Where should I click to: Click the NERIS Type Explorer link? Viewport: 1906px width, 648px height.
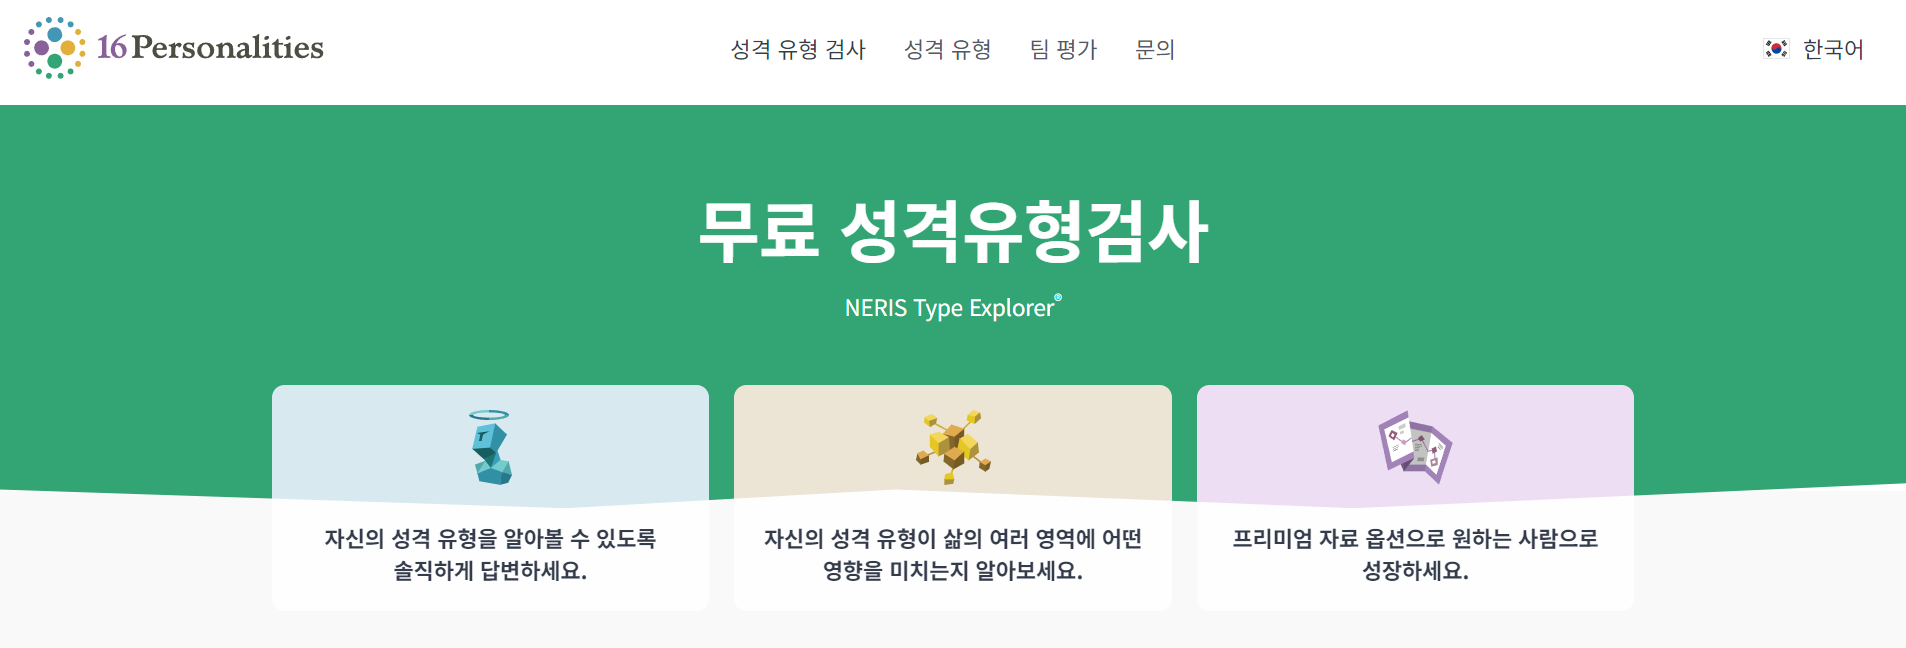(947, 309)
